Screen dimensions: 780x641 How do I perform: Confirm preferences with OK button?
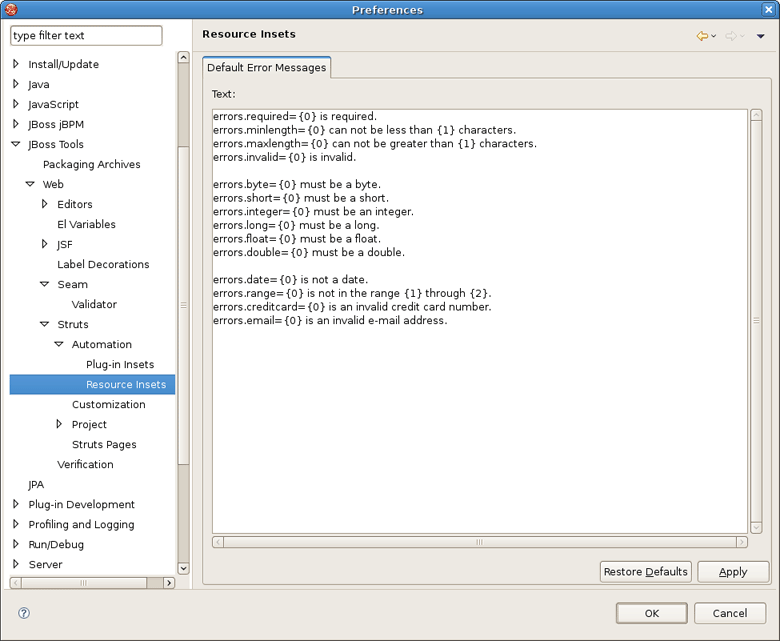tap(651, 613)
